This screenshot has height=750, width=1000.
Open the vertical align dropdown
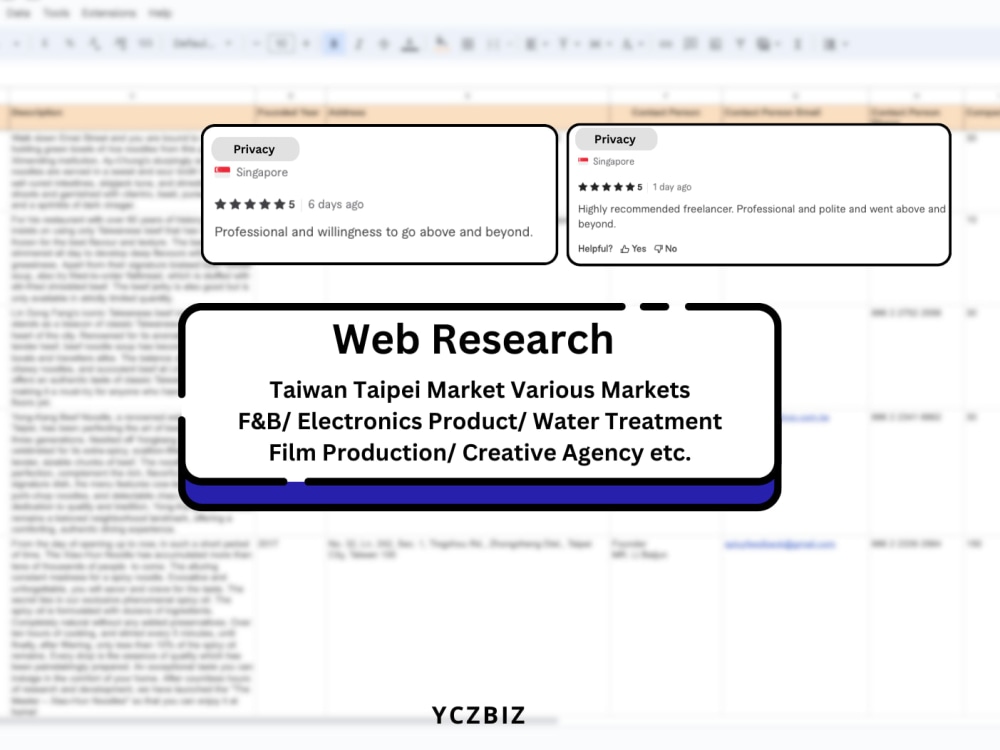[567, 44]
